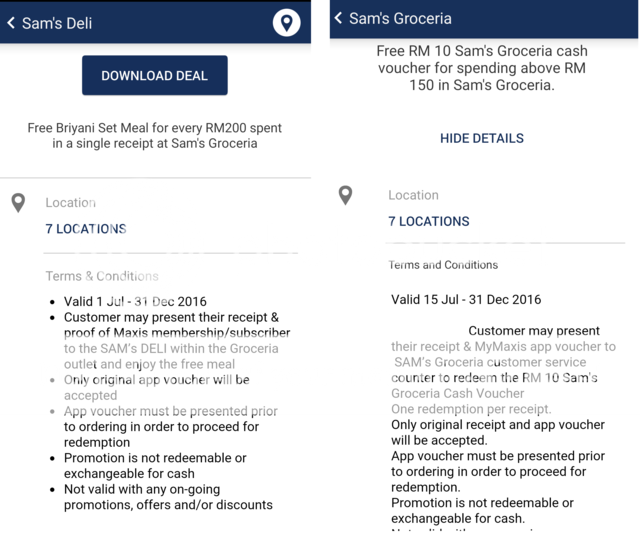Tap the 'Not valid with any on-going promotions' bullet
Screen dimensions: 640x535
(168, 497)
